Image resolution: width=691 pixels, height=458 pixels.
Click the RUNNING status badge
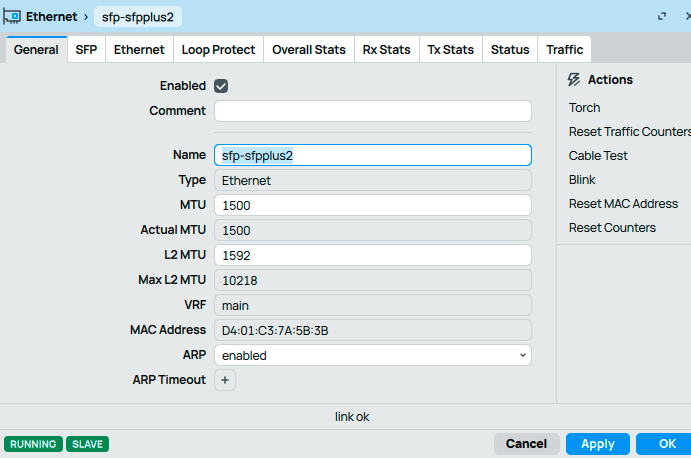[33, 444]
